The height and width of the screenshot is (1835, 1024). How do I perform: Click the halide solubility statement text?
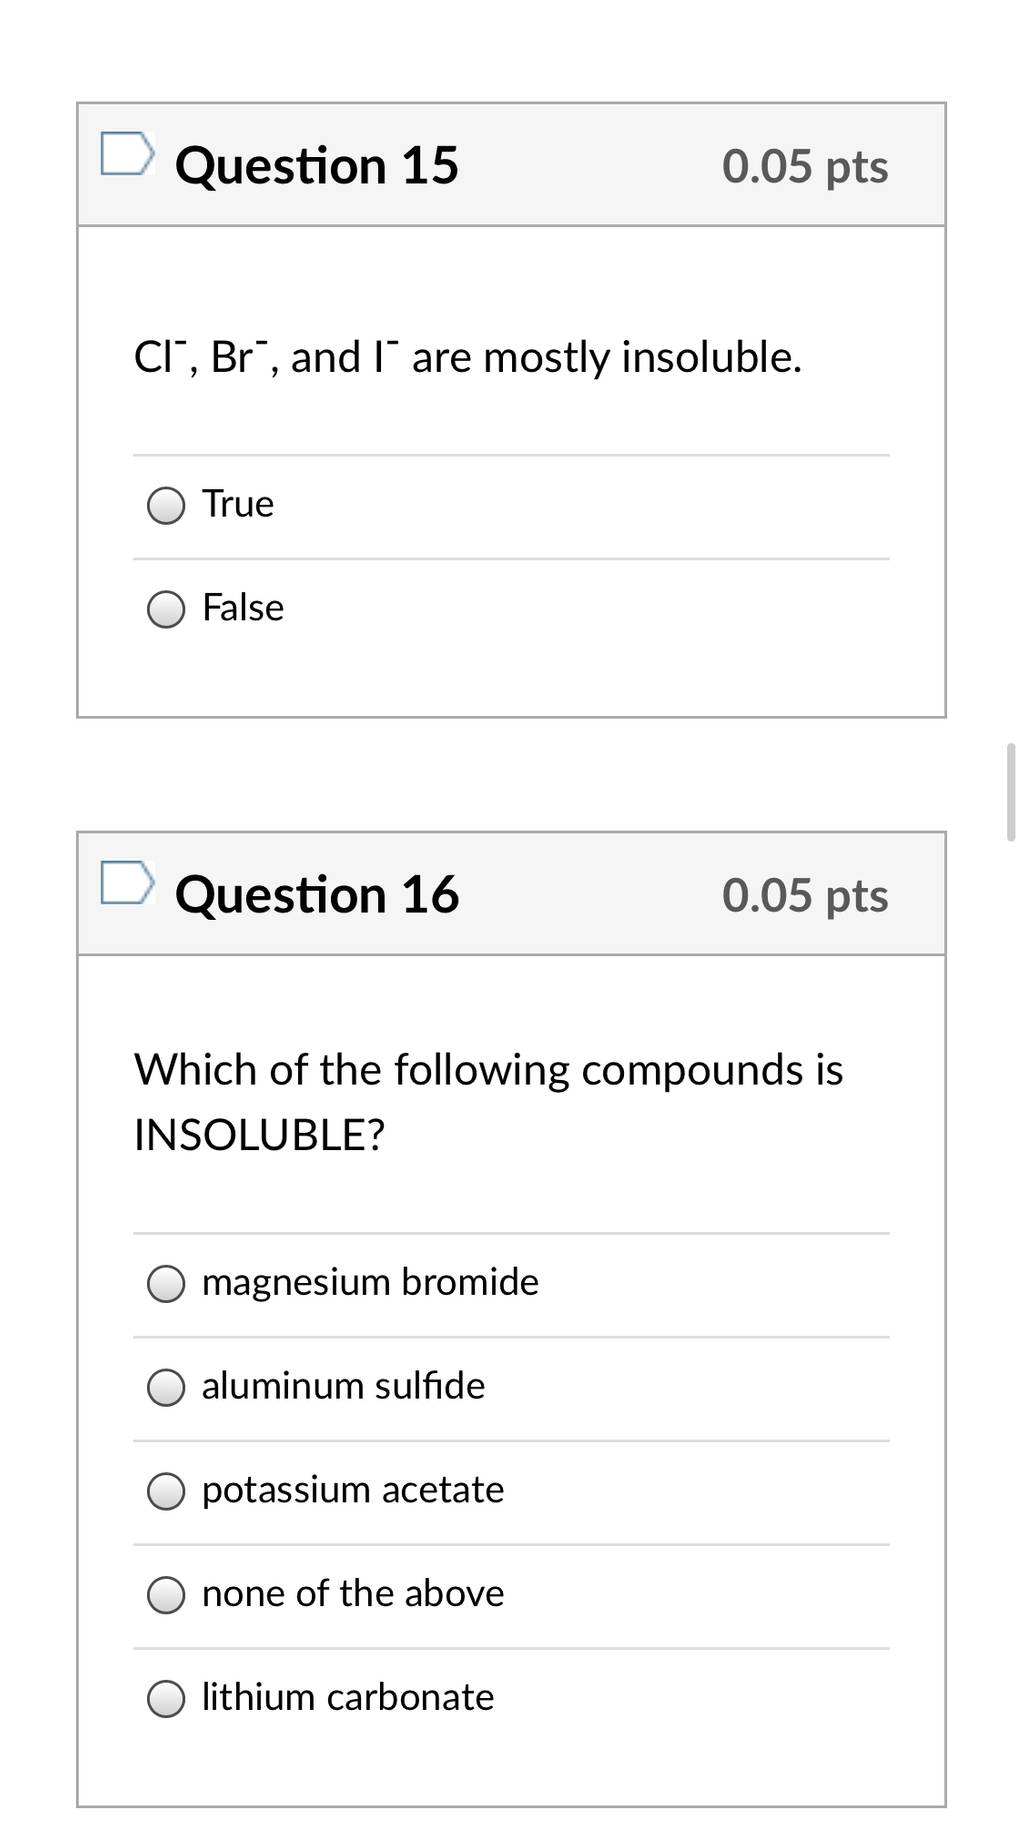[x=468, y=357]
